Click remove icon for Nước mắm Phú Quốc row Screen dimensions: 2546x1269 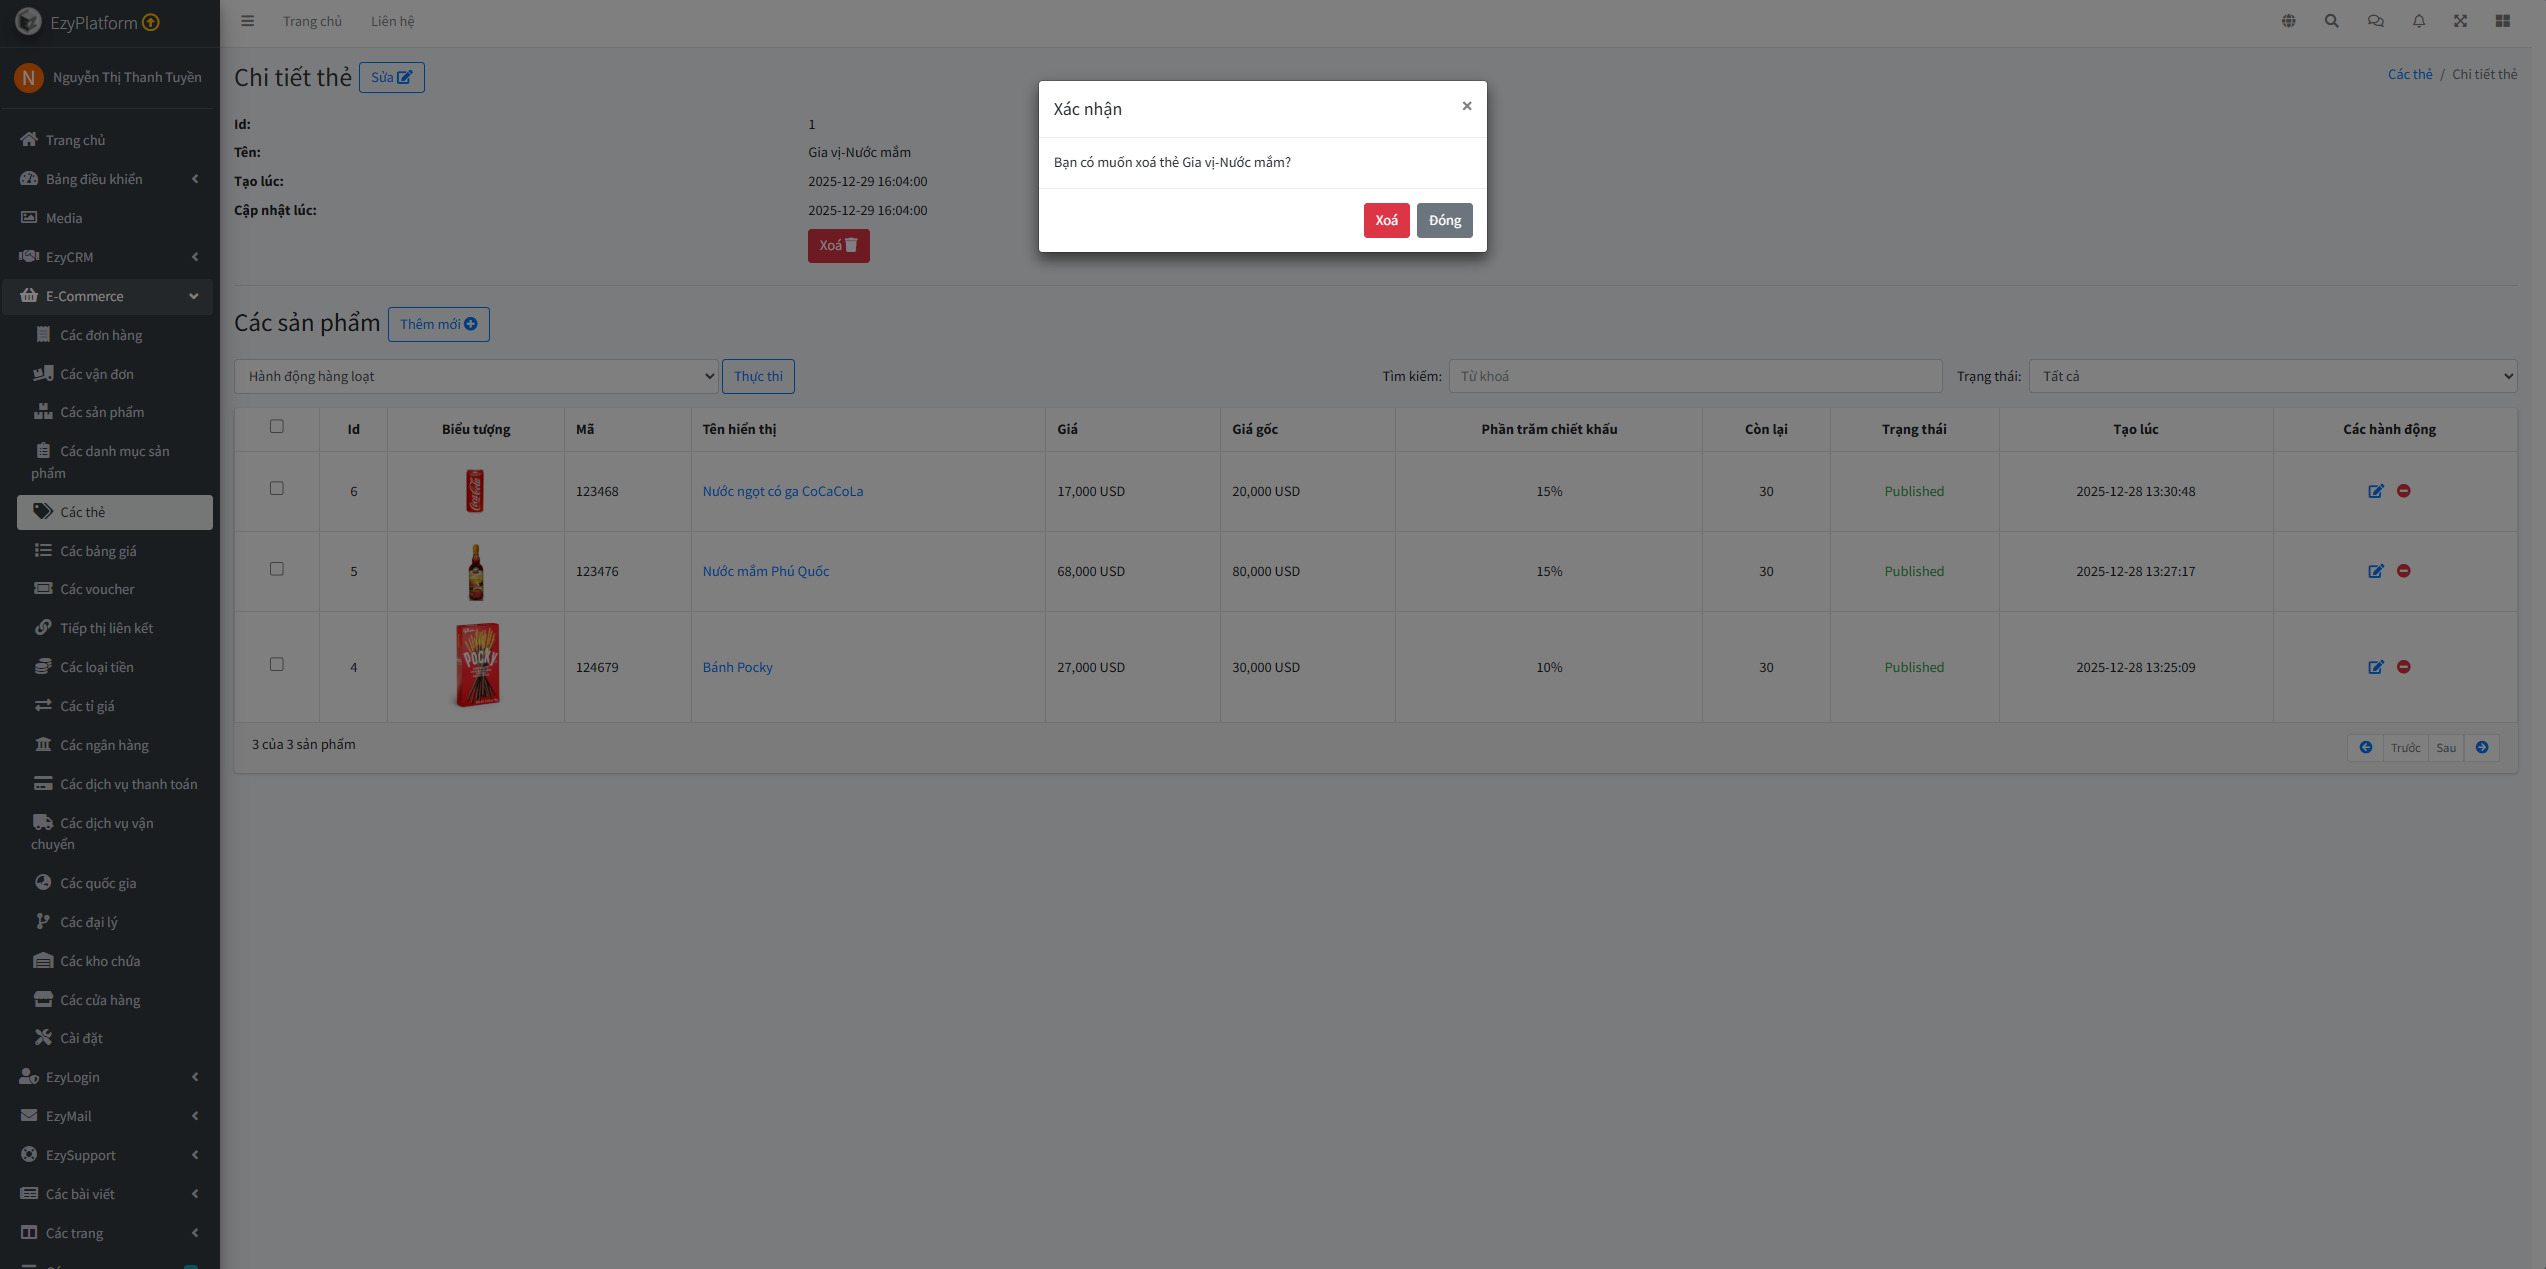(2403, 571)
